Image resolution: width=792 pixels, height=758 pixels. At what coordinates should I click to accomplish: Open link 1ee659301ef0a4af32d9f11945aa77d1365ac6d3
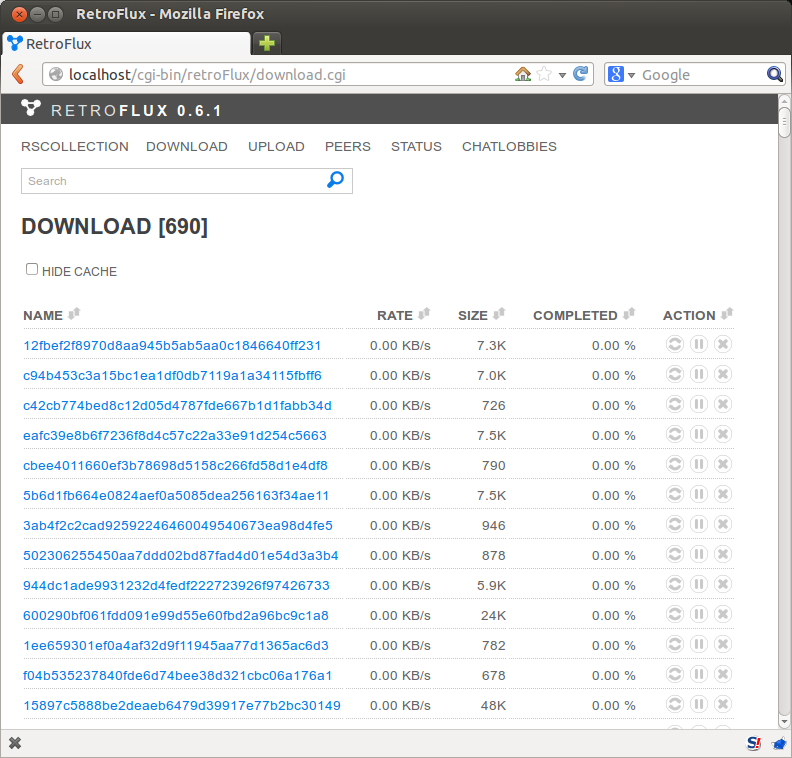(176, 645)
